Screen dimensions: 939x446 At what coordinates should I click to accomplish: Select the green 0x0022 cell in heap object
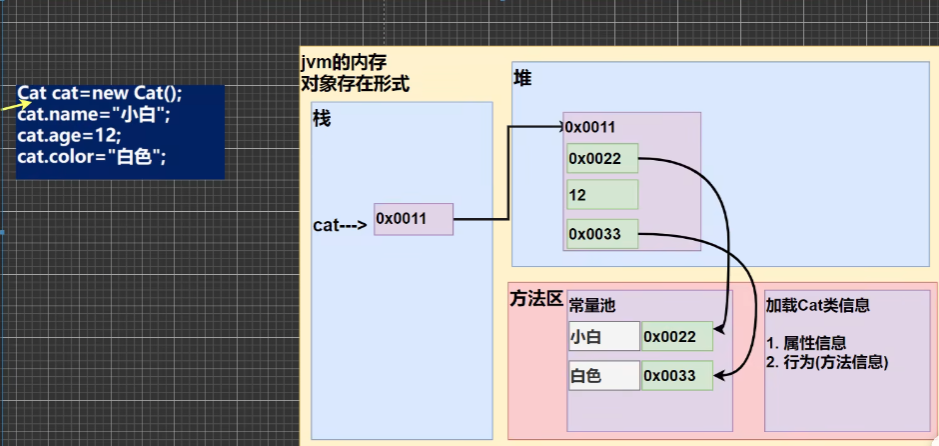(602, 158)
